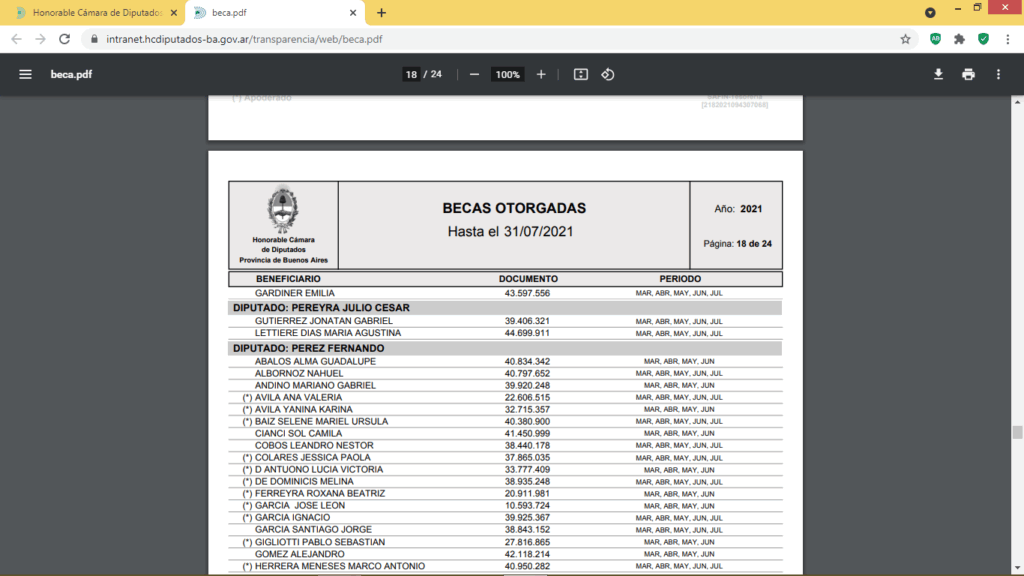Close the Honorable Cámara de Diputados tab

[x=174, y=12]
